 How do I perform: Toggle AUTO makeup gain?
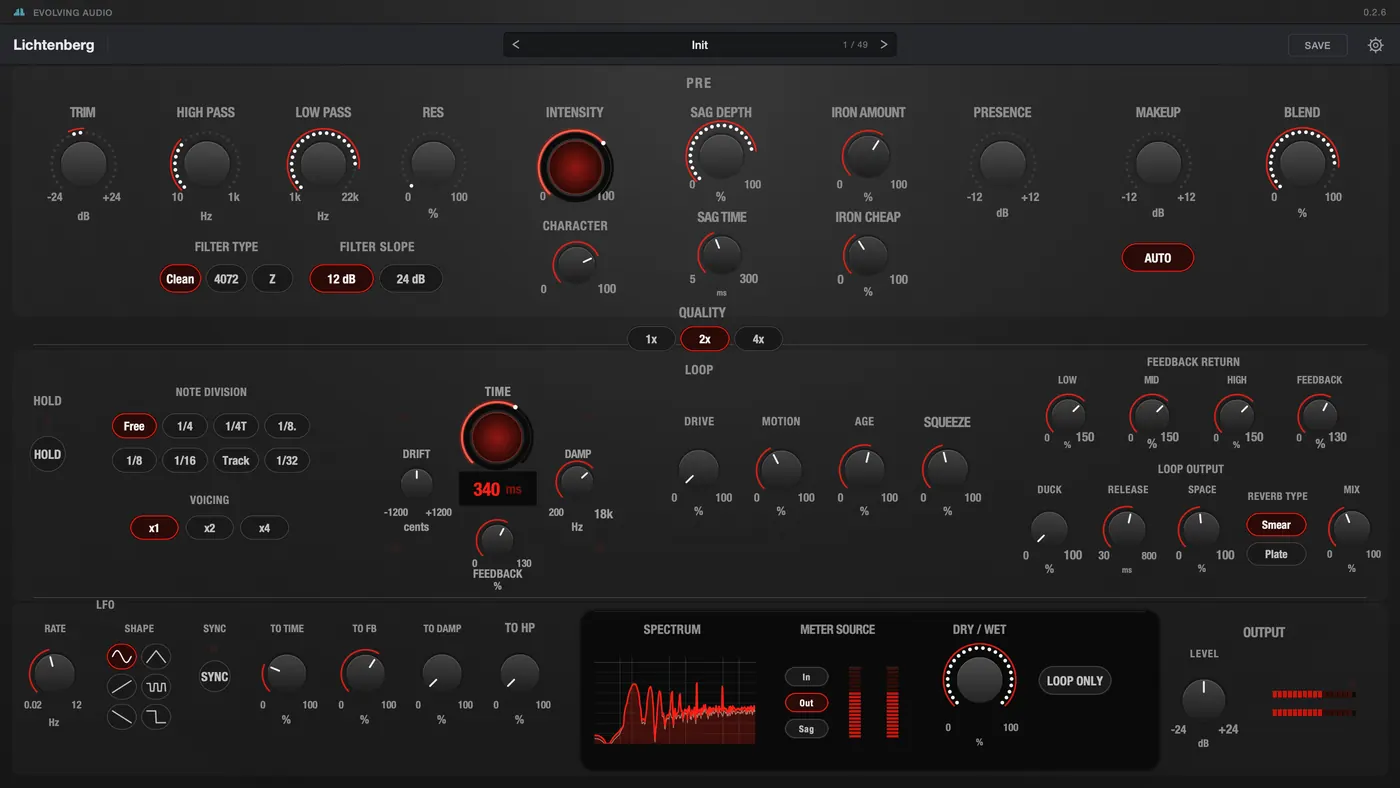pyautogui.click(x=1157, y=258)
